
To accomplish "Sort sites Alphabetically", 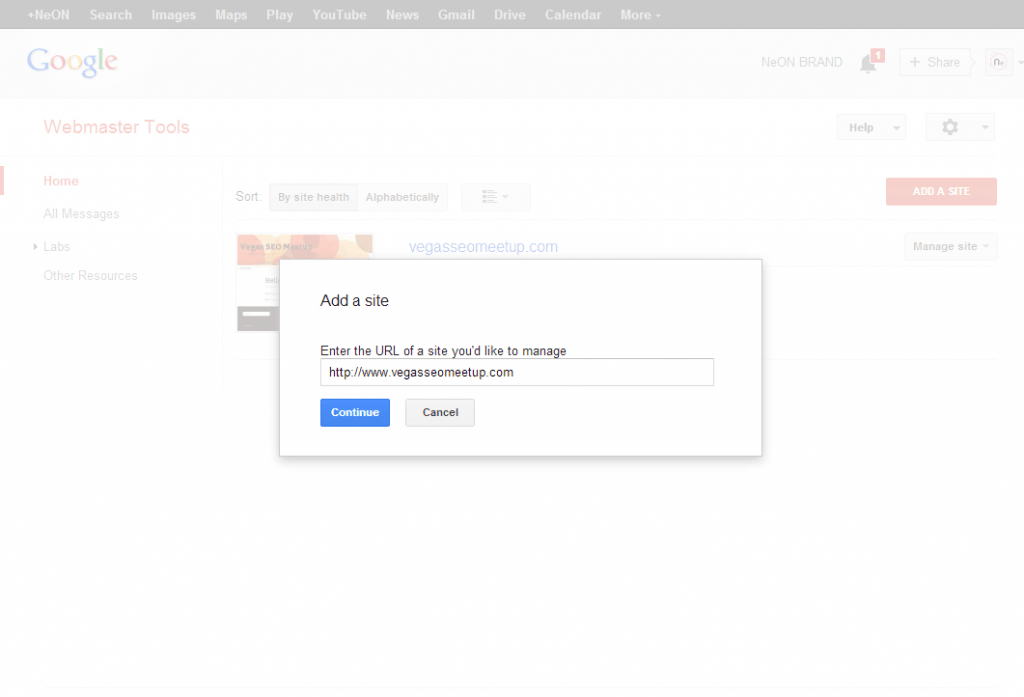I will [402, 197].
